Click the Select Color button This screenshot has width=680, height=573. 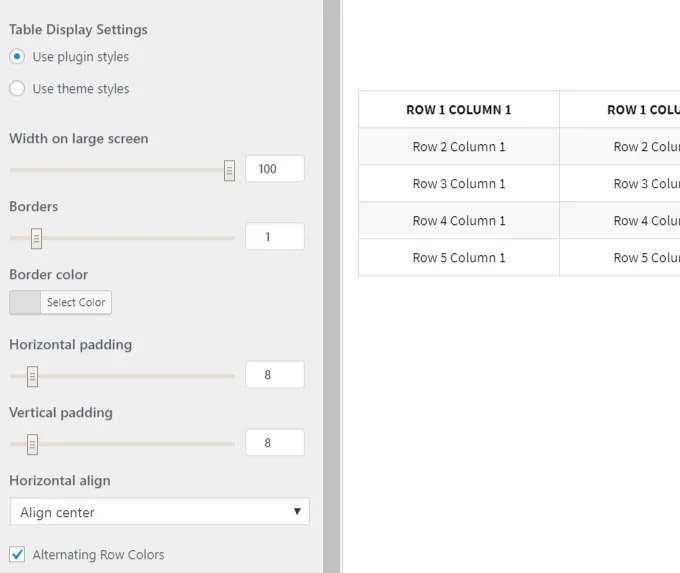[76, 302]
